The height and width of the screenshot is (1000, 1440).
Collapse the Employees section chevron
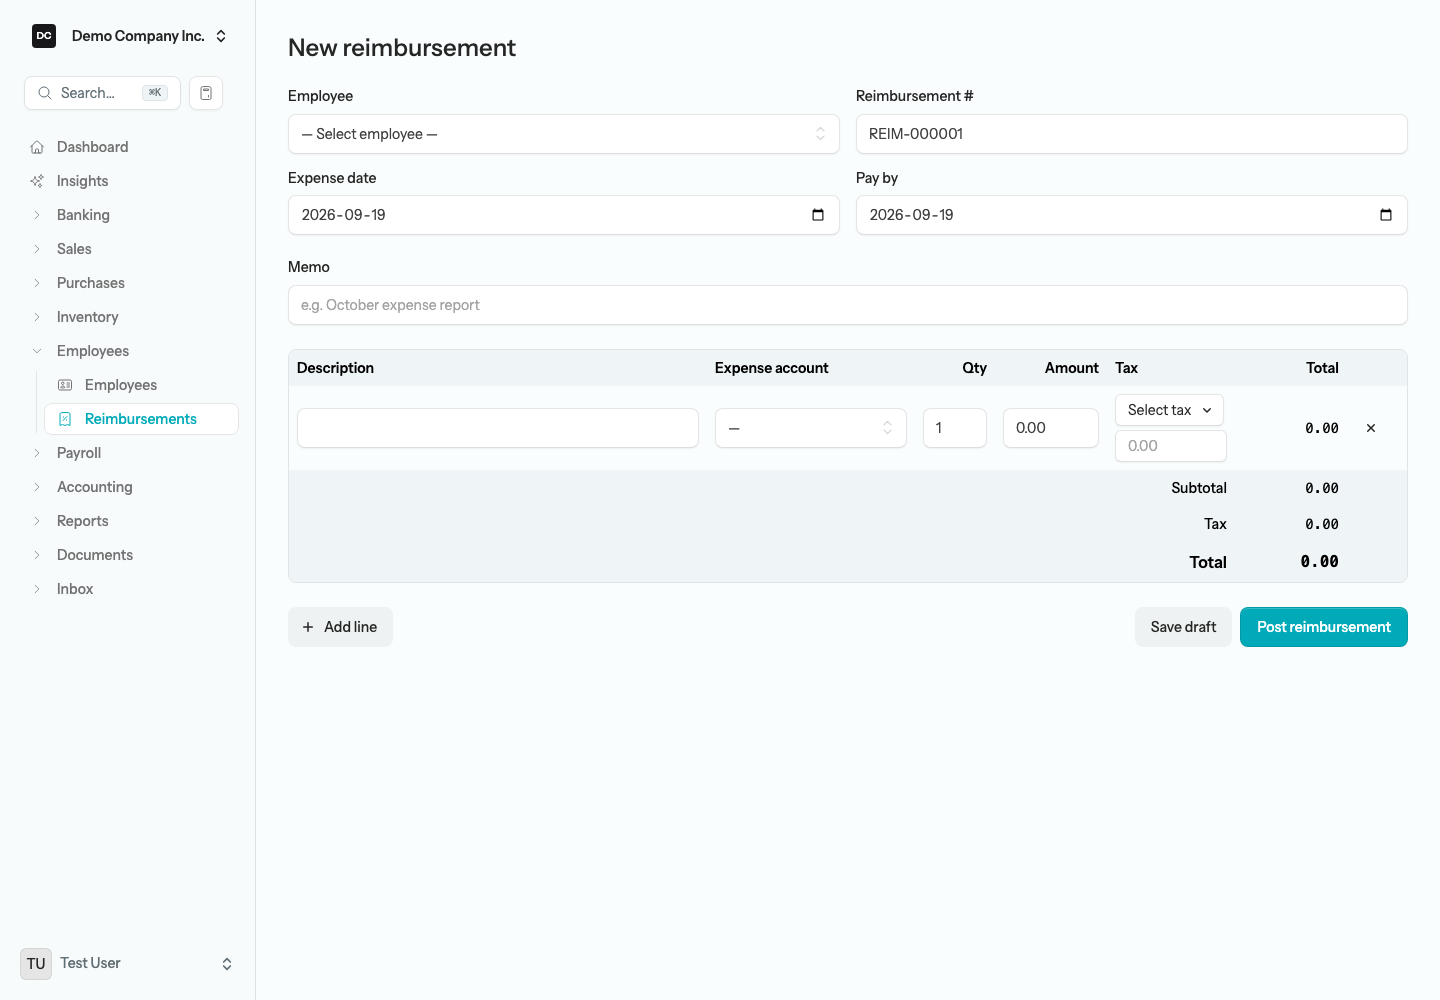pos(37,351)
